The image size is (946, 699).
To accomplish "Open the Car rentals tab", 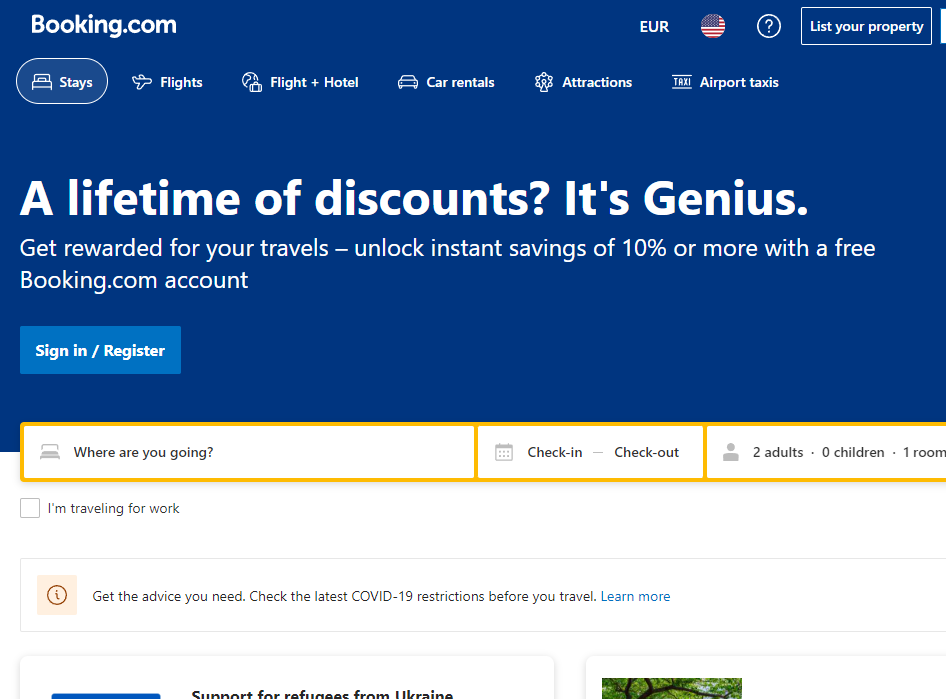I will [446, 82].
